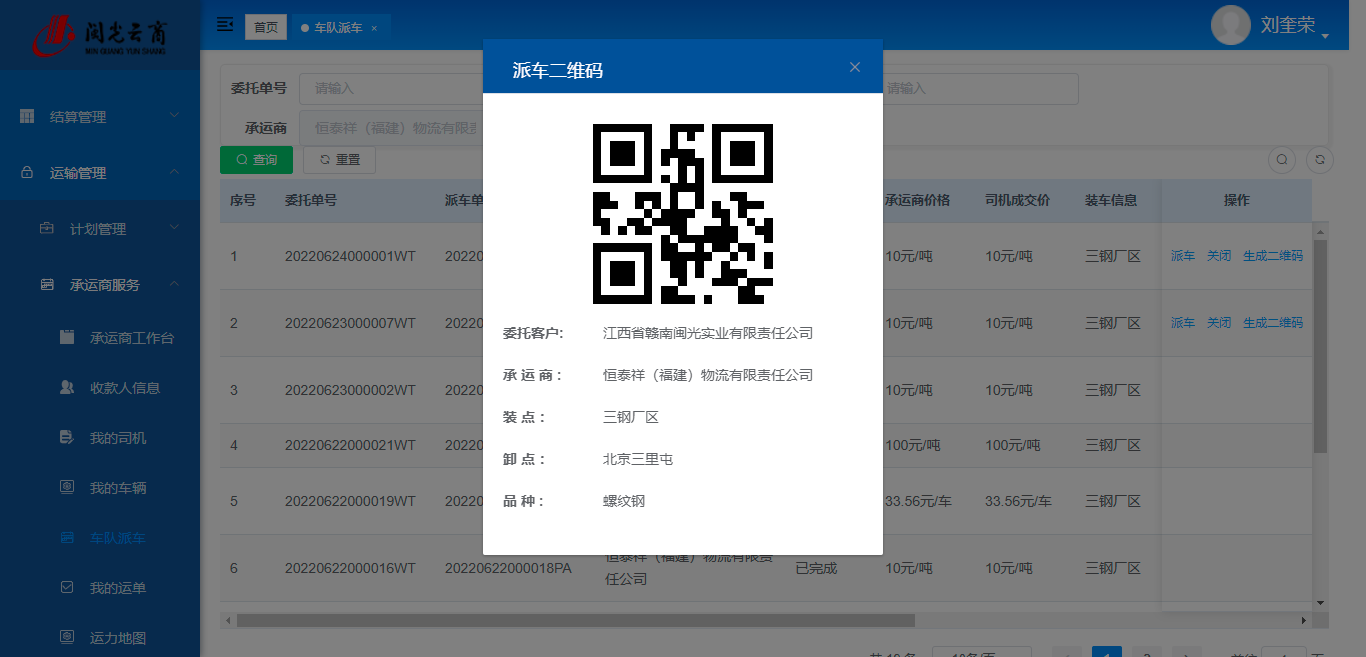Close the 车队派车 tab

point(374,28)
